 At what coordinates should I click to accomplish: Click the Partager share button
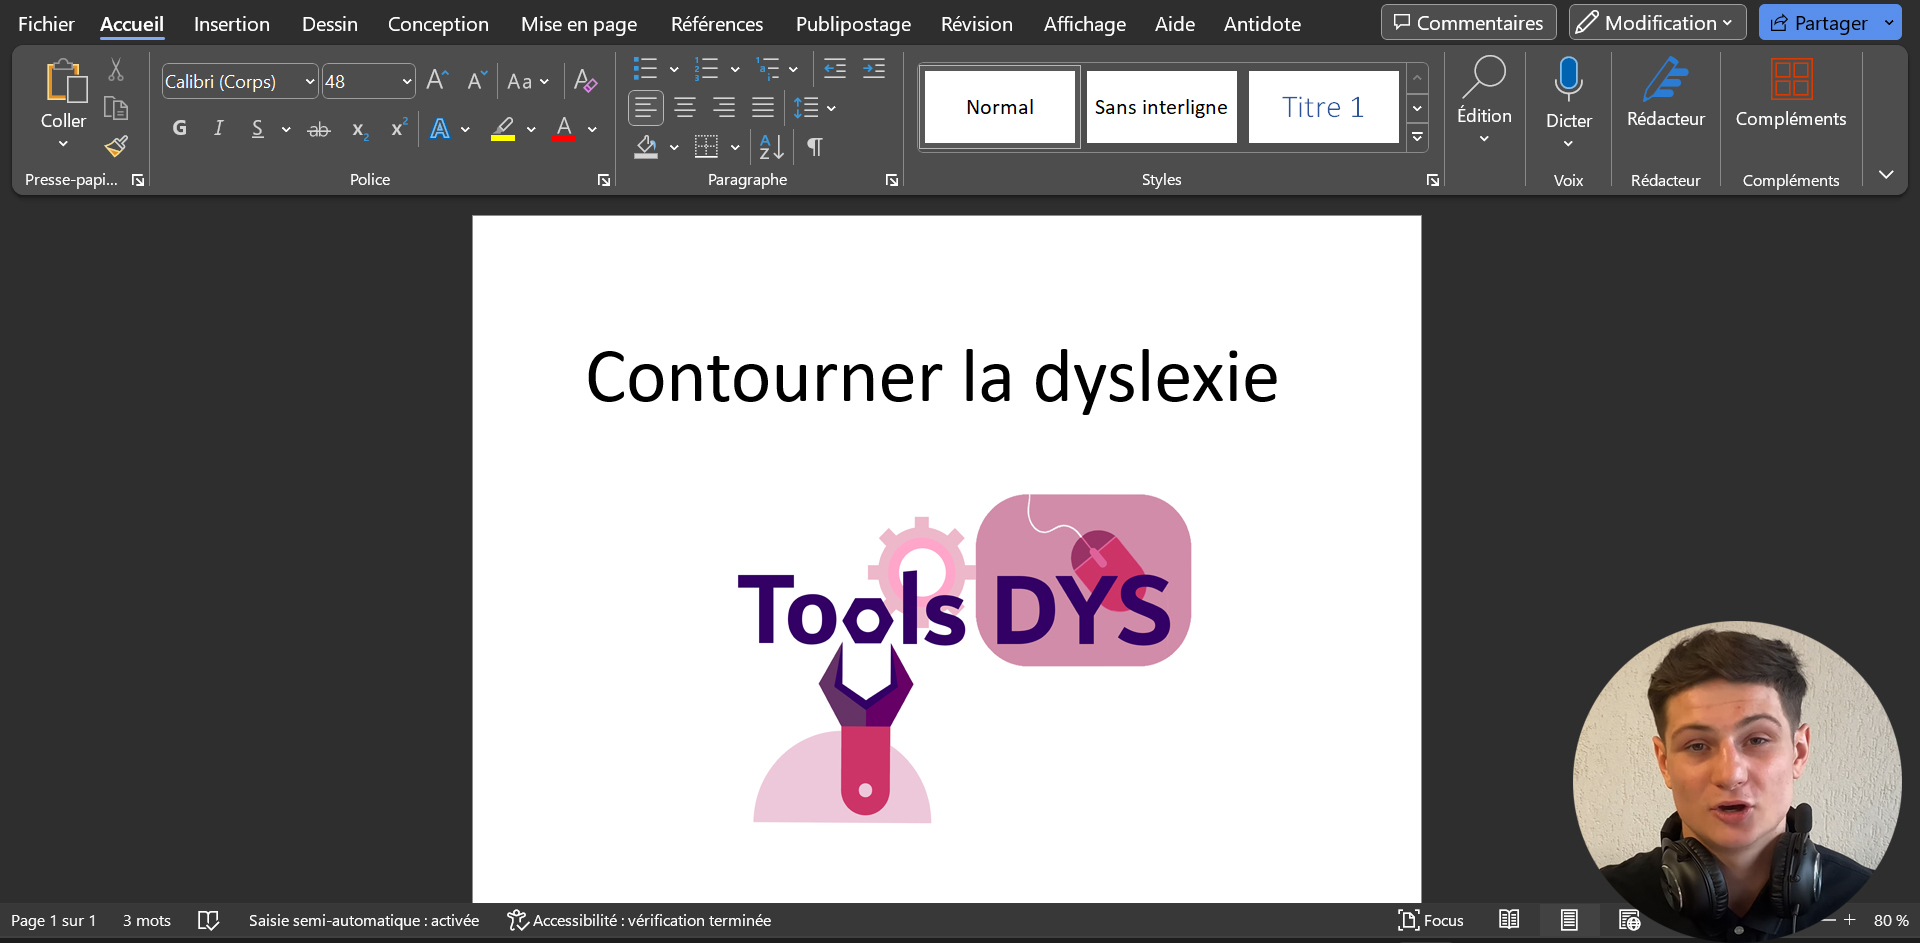click(1818, 22)
